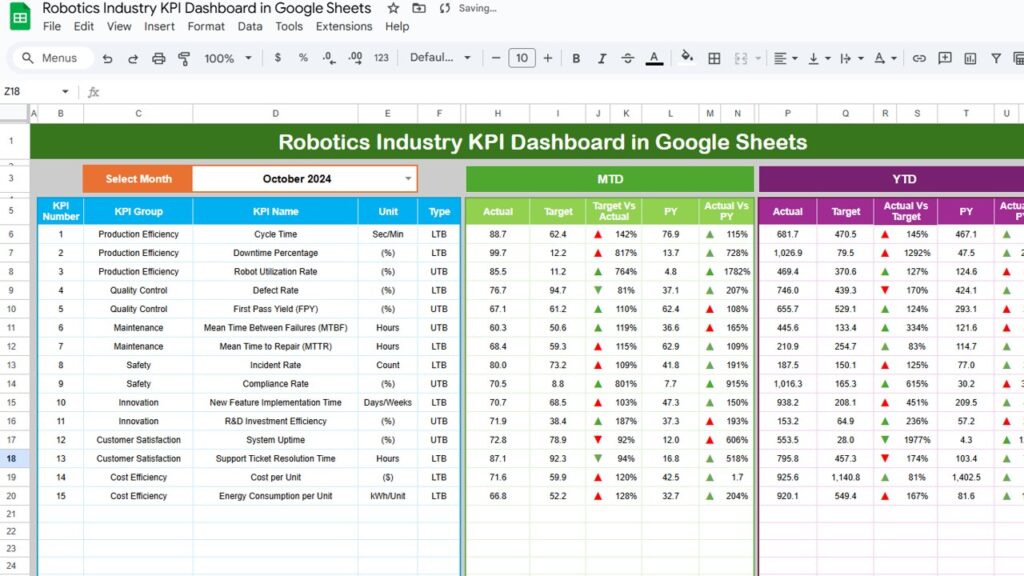This screenshot has height=576, width=1024.
Task: Open the fill color picker
Action: coord(686,57)
